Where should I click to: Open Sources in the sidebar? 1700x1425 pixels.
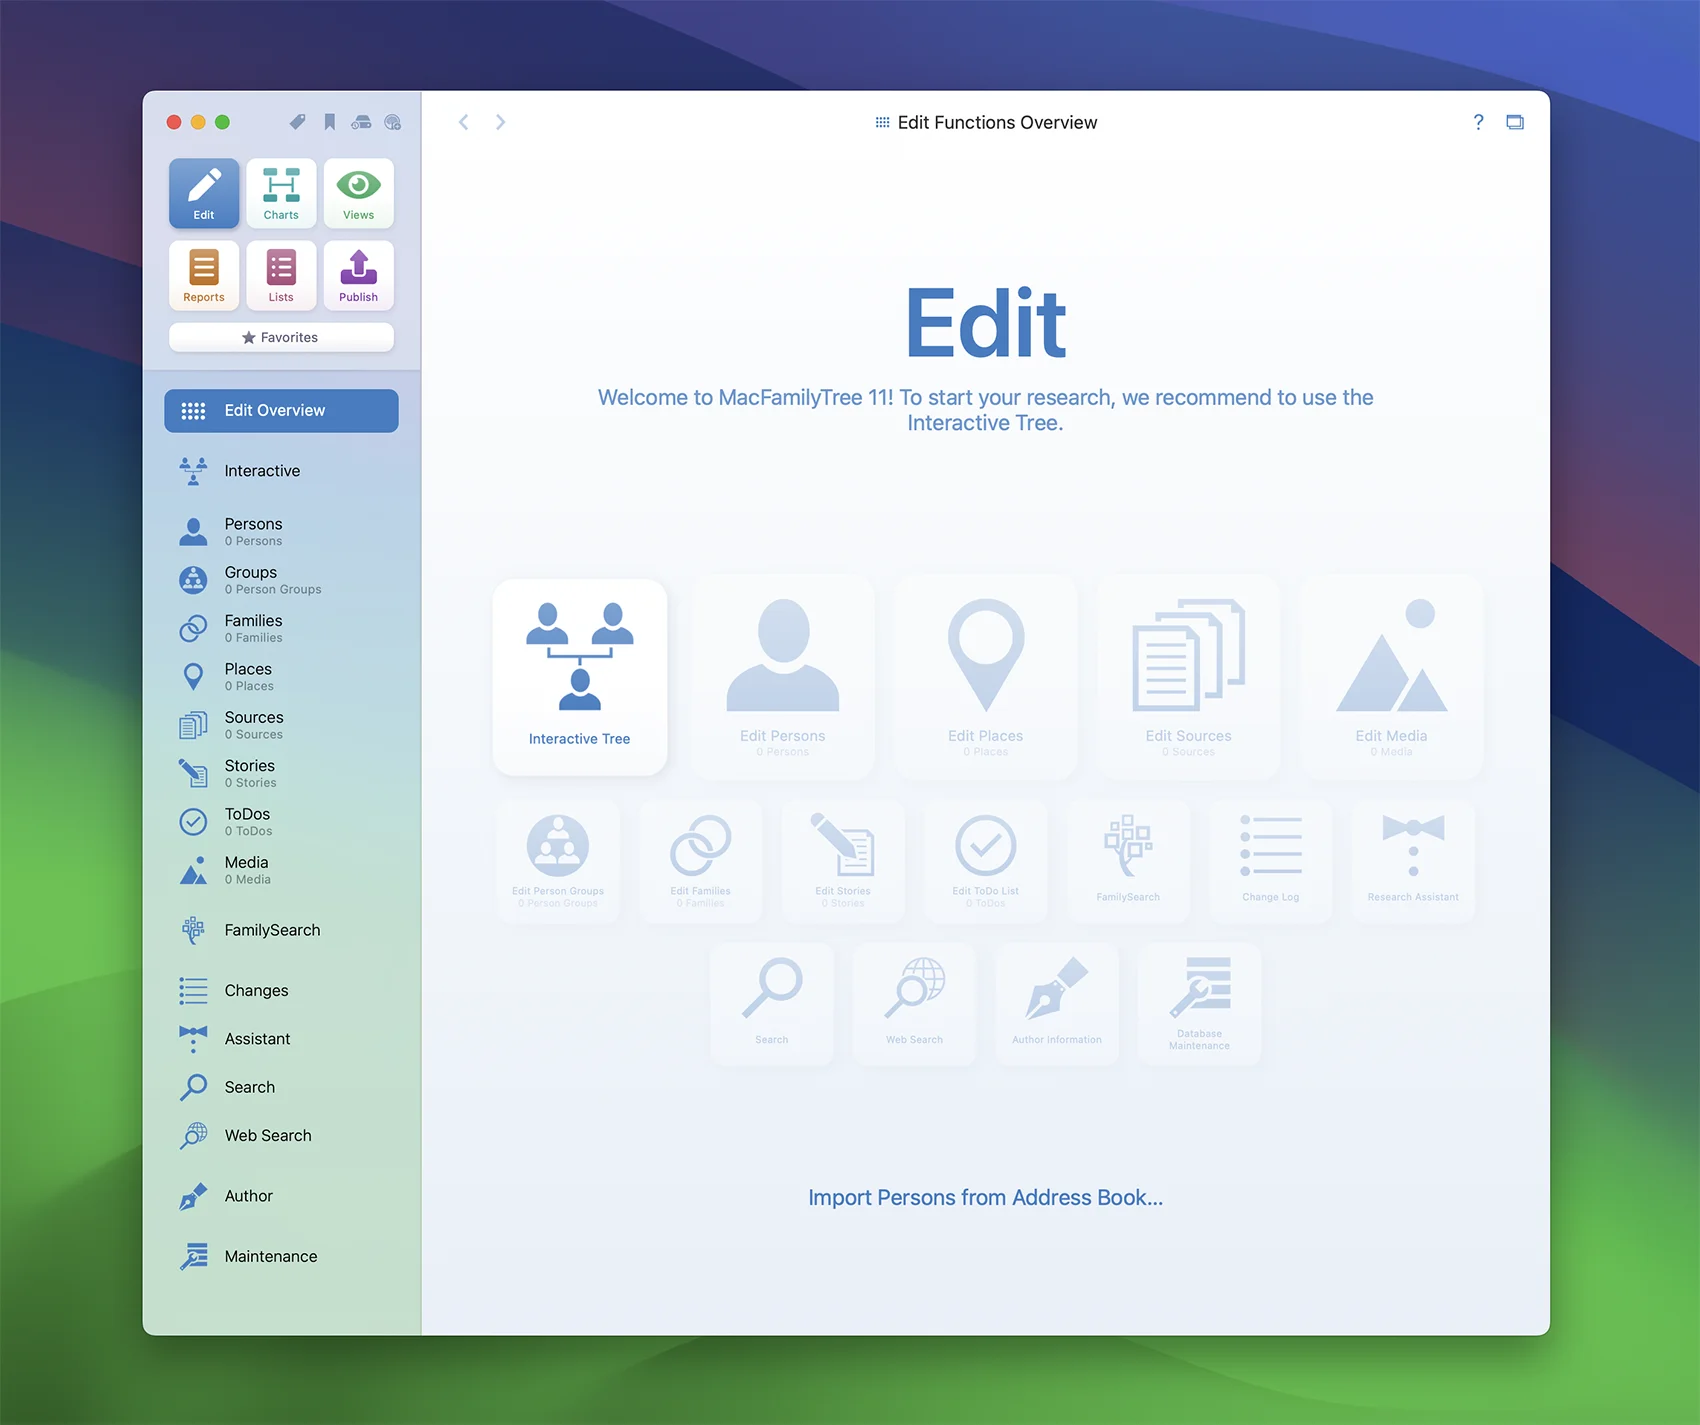click(x=281, y=725)
